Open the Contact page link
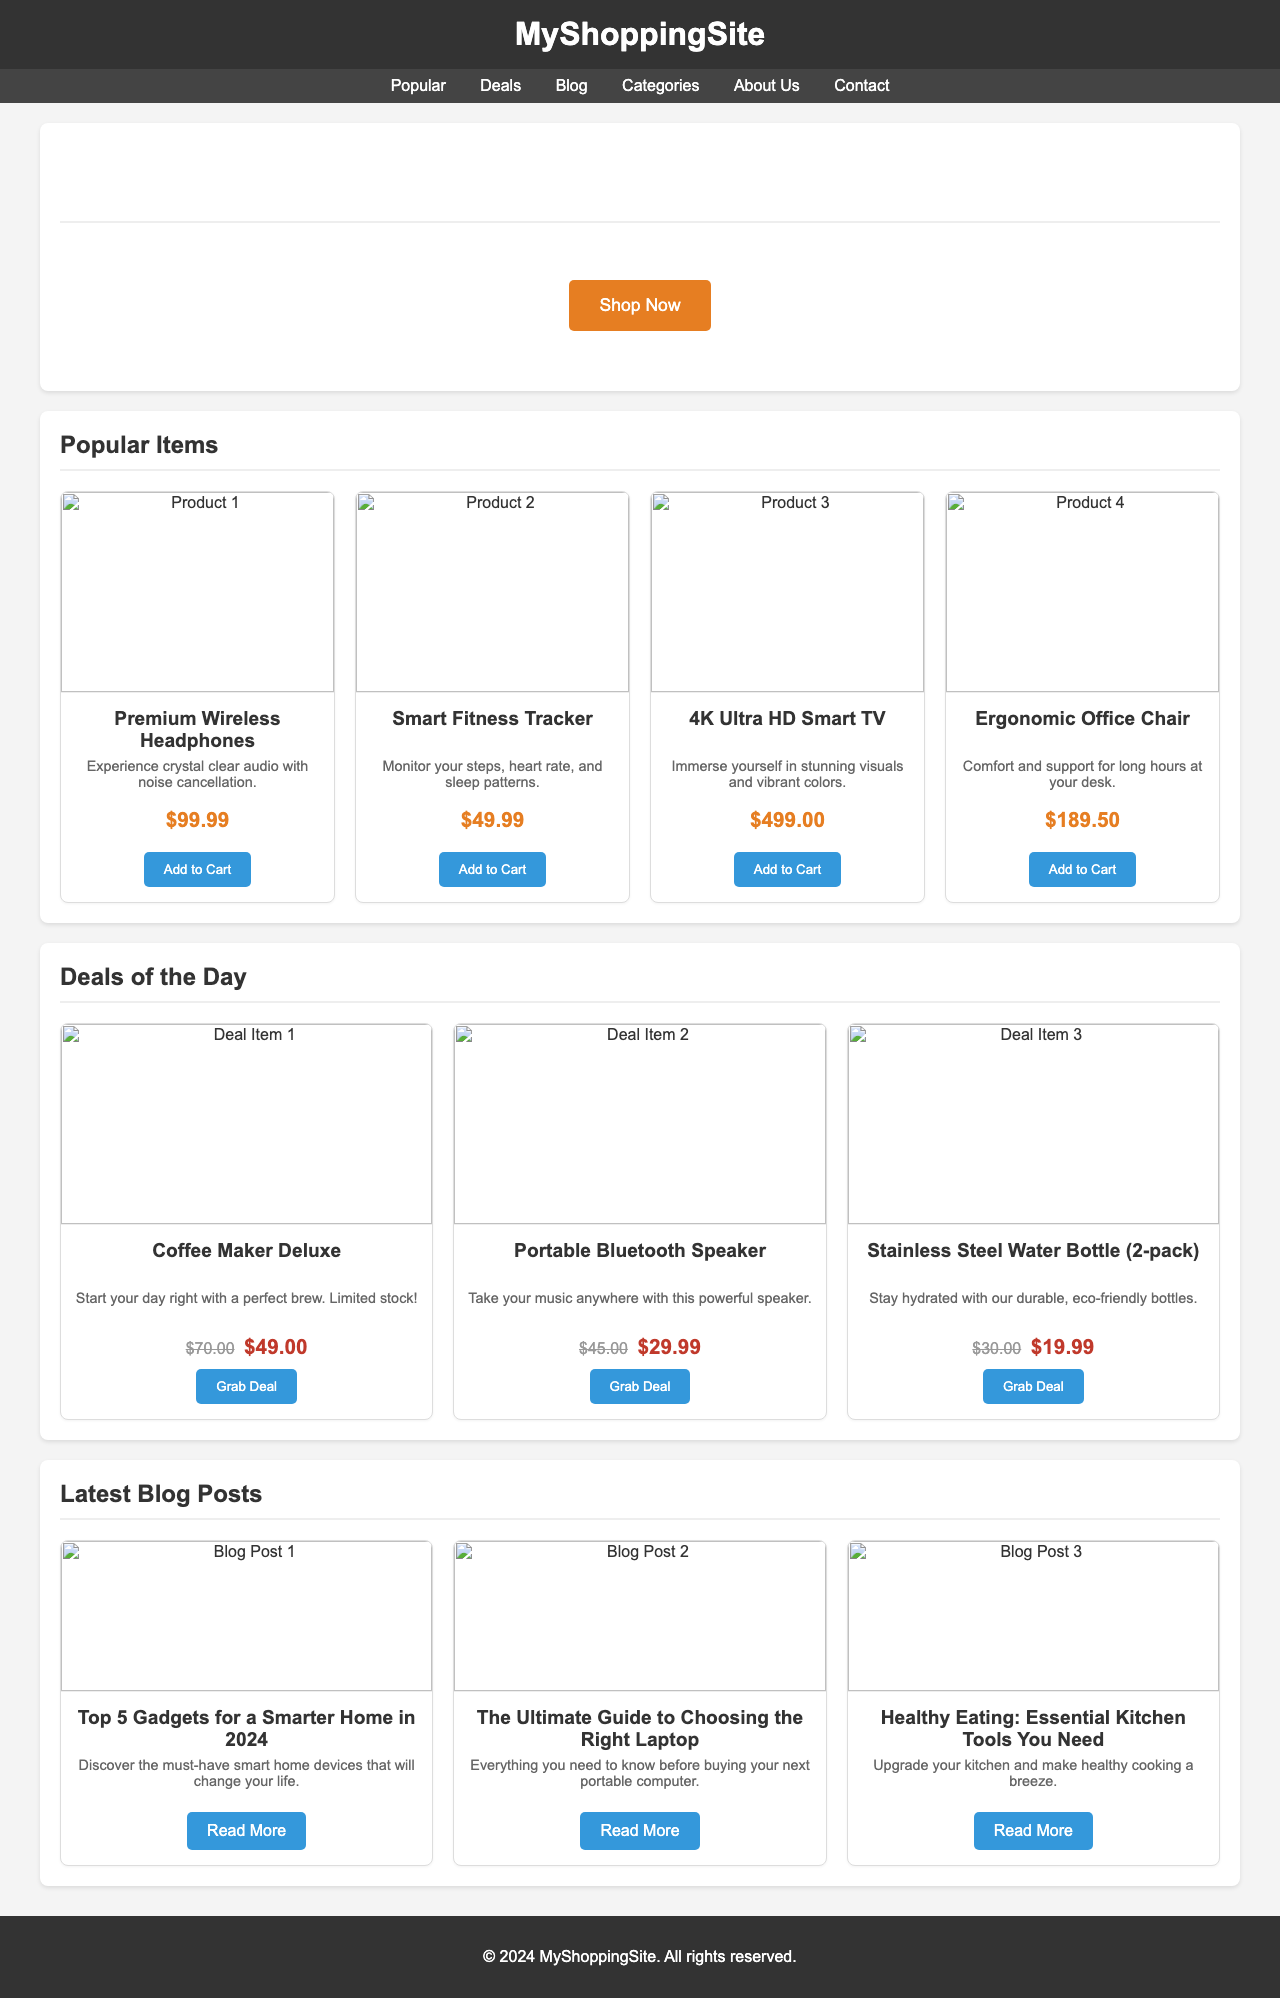1280x1998 pixels. coord(861,86)
